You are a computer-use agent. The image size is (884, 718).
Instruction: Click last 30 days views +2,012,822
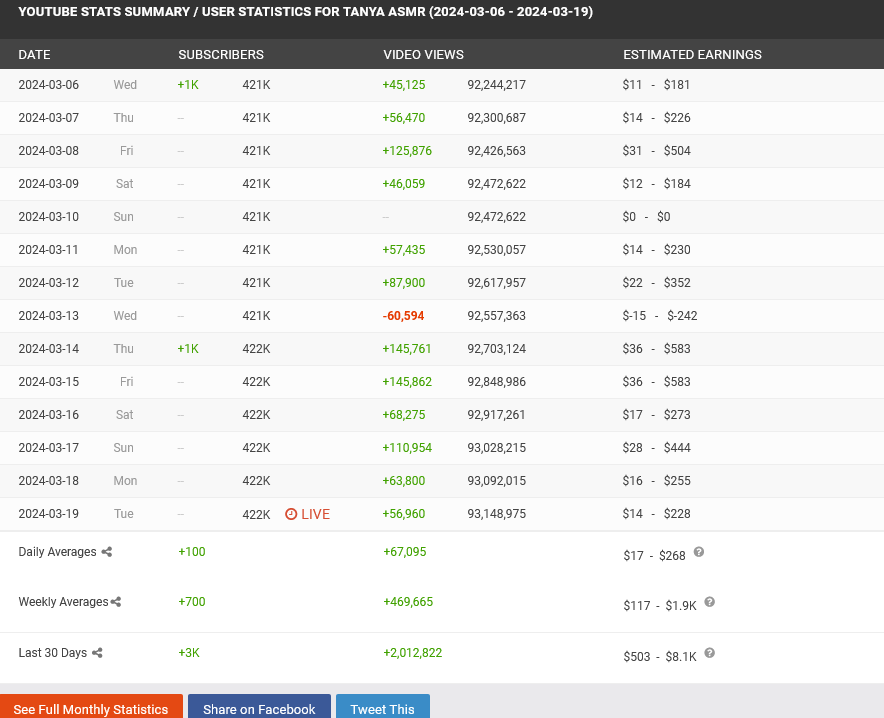(x=413, y=653)
